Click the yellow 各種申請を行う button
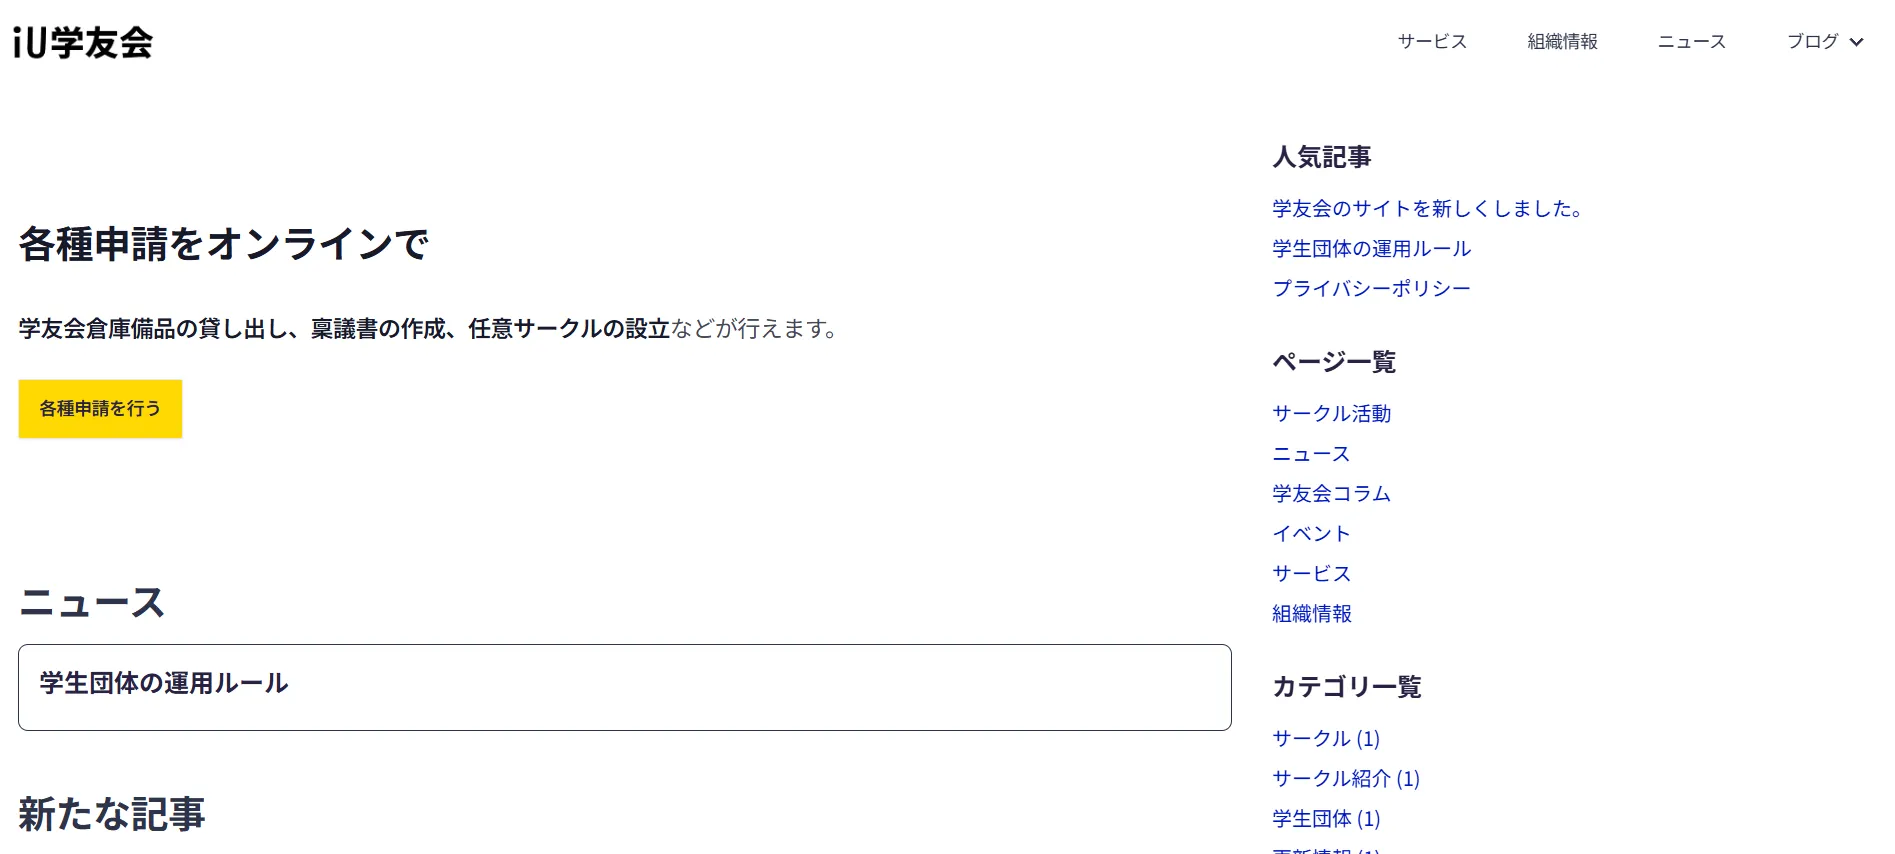The image size is (1895, 854). point(100,409)
